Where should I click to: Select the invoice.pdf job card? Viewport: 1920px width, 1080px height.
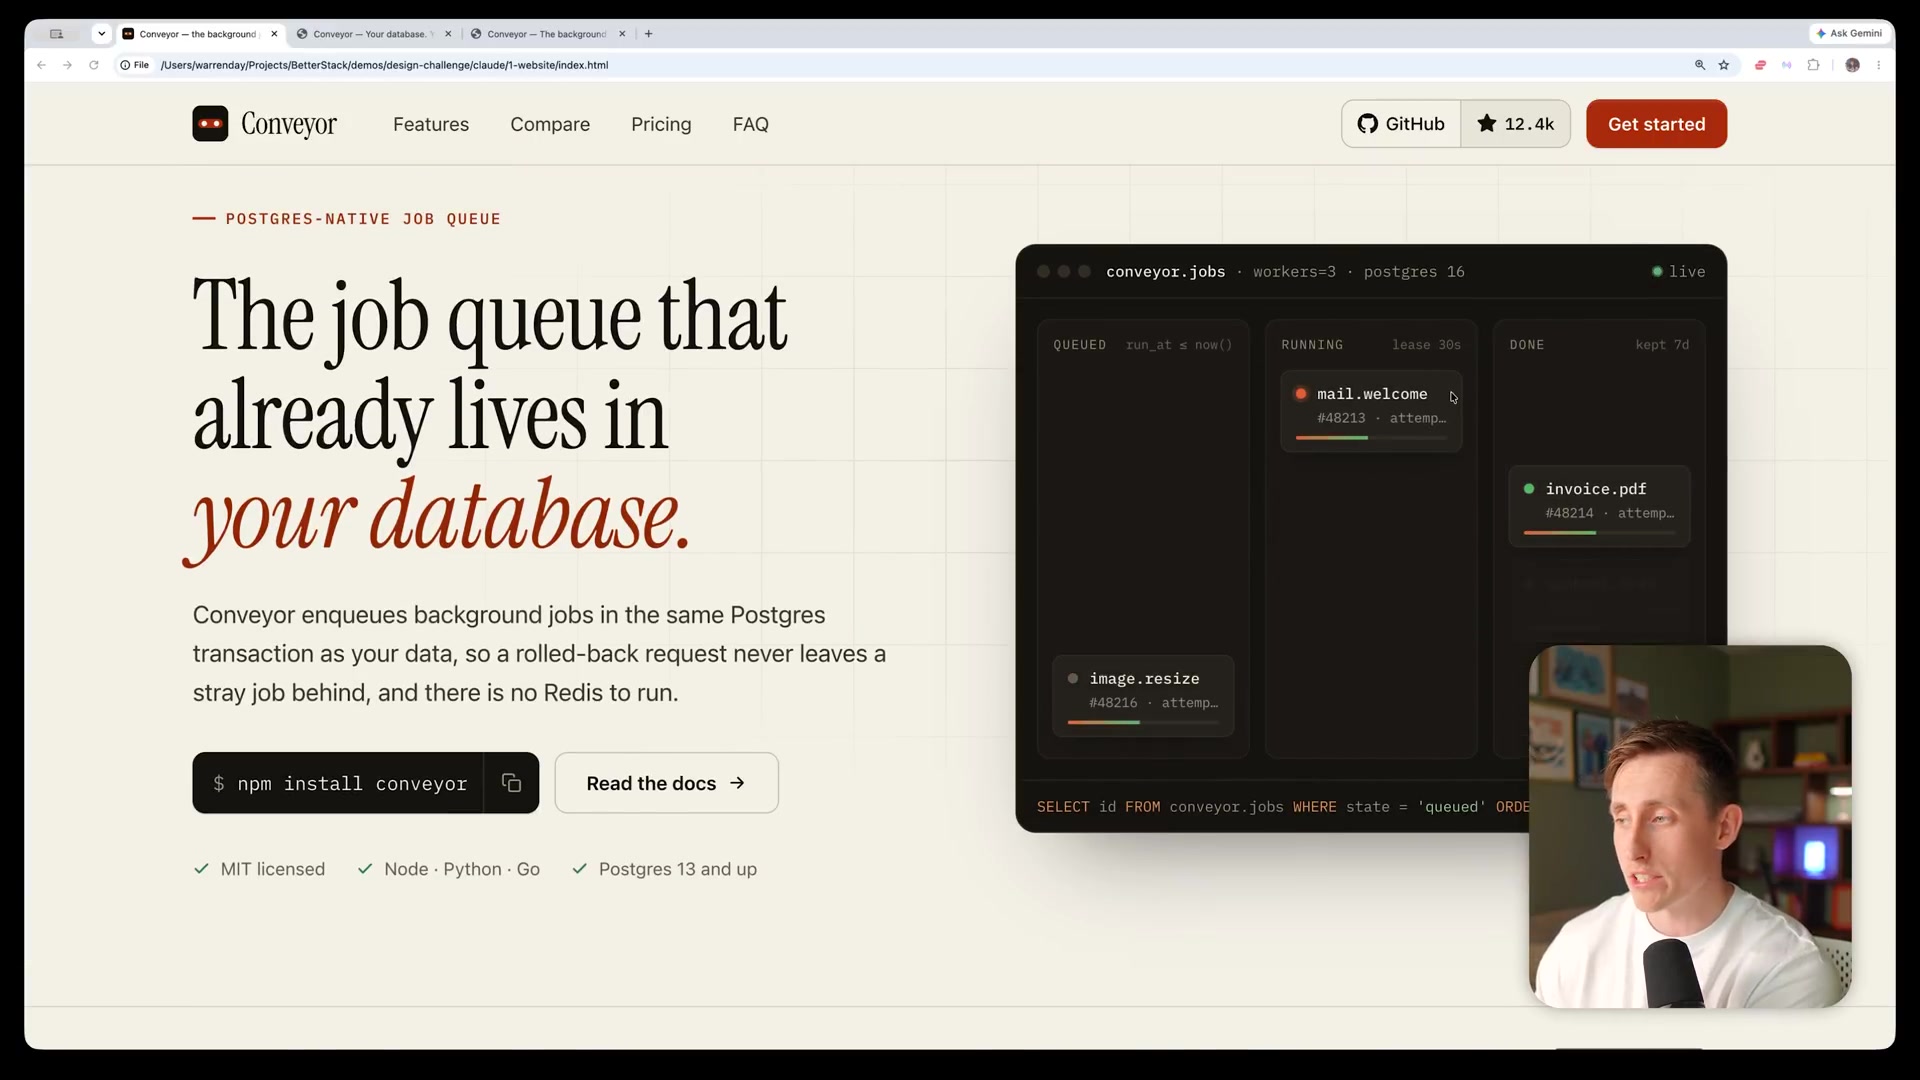pos(1599,506)
